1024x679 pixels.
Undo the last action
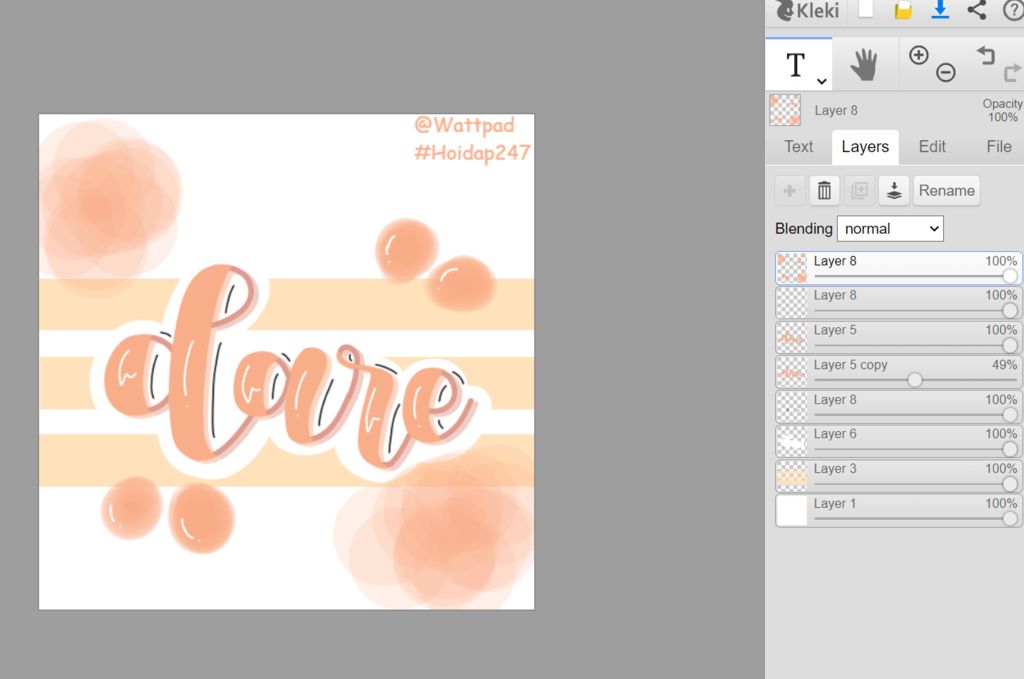click(985, 55)
